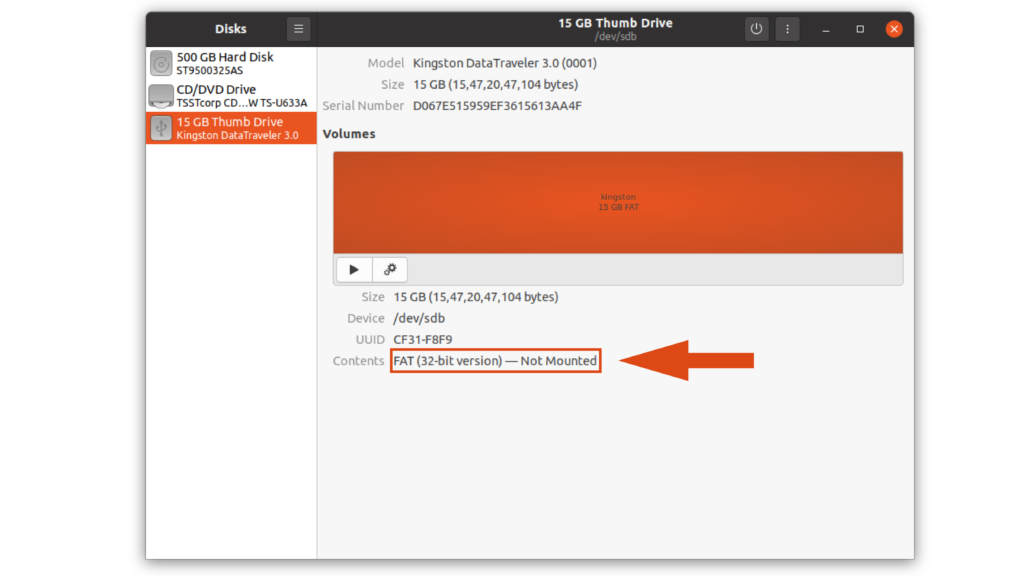Select the CD/DVD Drive TSSTcorp entry
Screen dimensions: 1024x576
[x=230, y=96]
